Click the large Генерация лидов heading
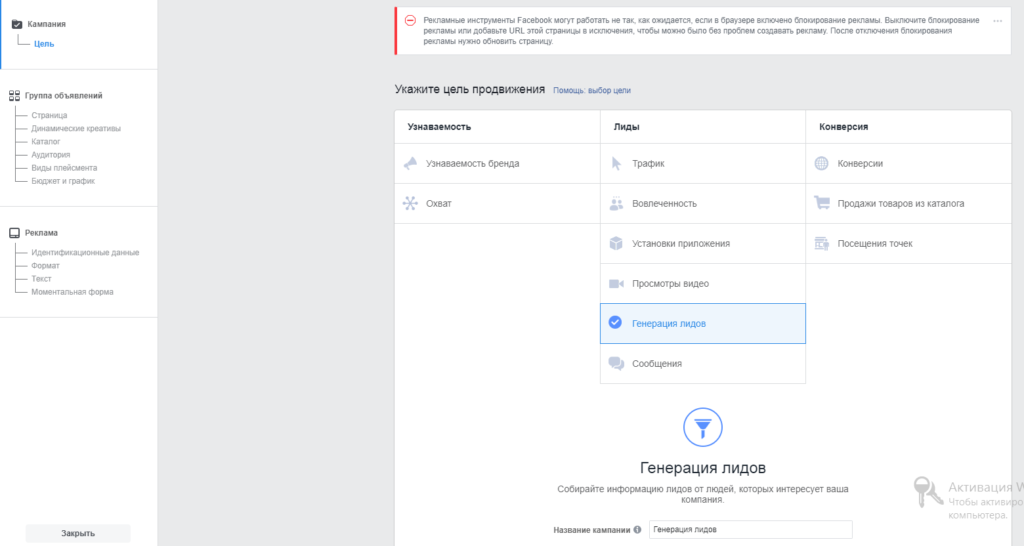The width and height of the screenshot is (1024, 546). [703, 468]
